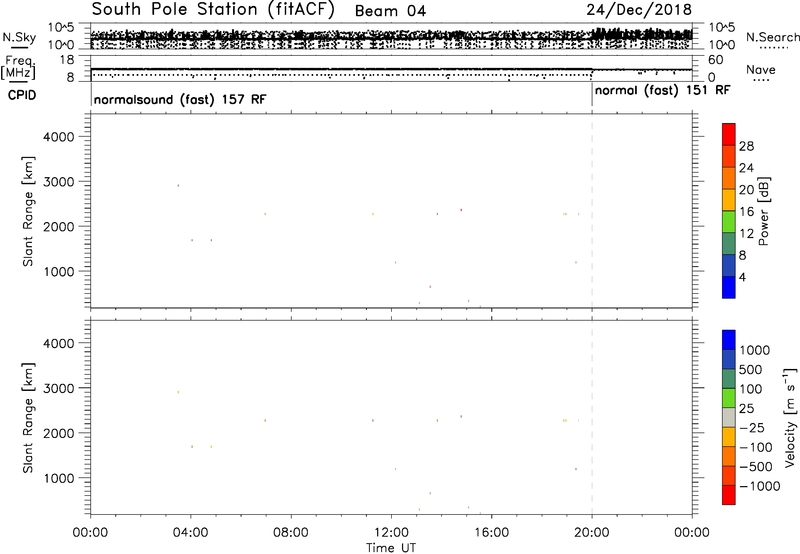Click the "10^5" tick beside N.Search

point(721,28)
